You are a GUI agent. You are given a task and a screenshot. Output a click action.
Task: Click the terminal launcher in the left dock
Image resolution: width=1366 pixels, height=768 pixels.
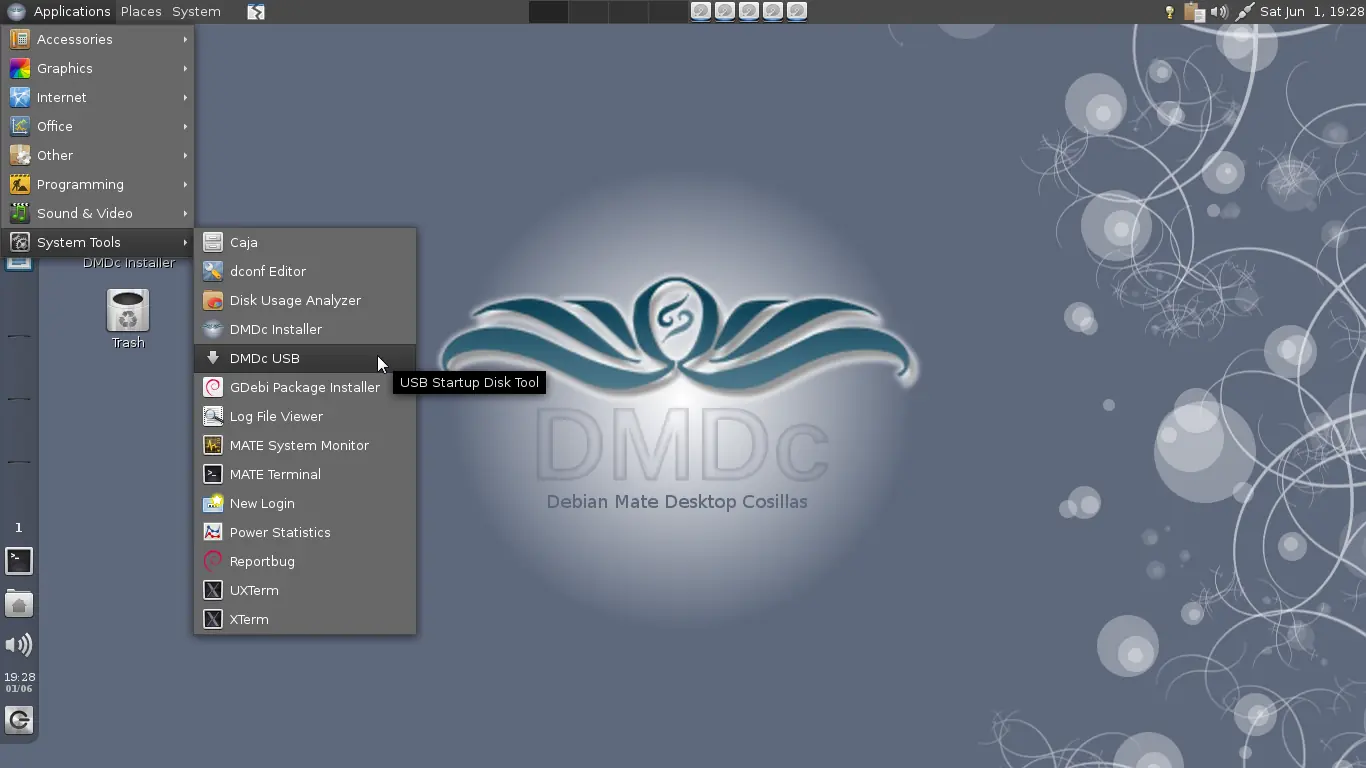(x=19, y=561)
